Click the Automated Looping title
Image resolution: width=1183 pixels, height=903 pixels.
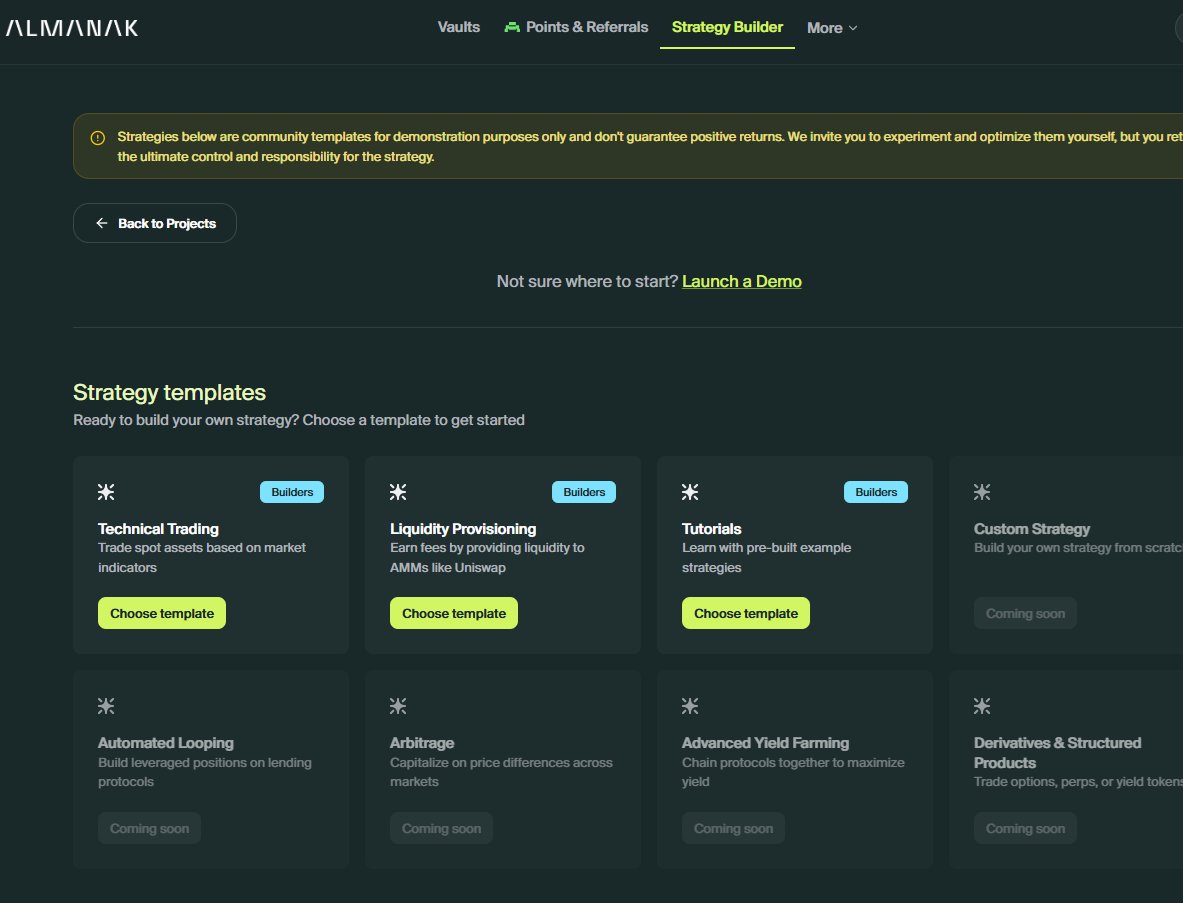coord(166,743)
